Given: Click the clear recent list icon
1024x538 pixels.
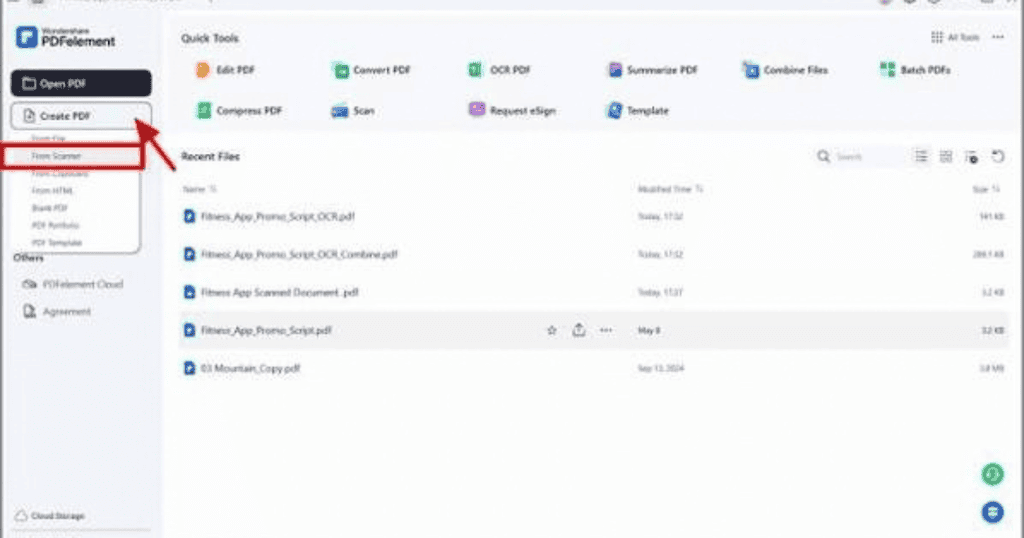Looking at the screenshot, I should (971, 157).
